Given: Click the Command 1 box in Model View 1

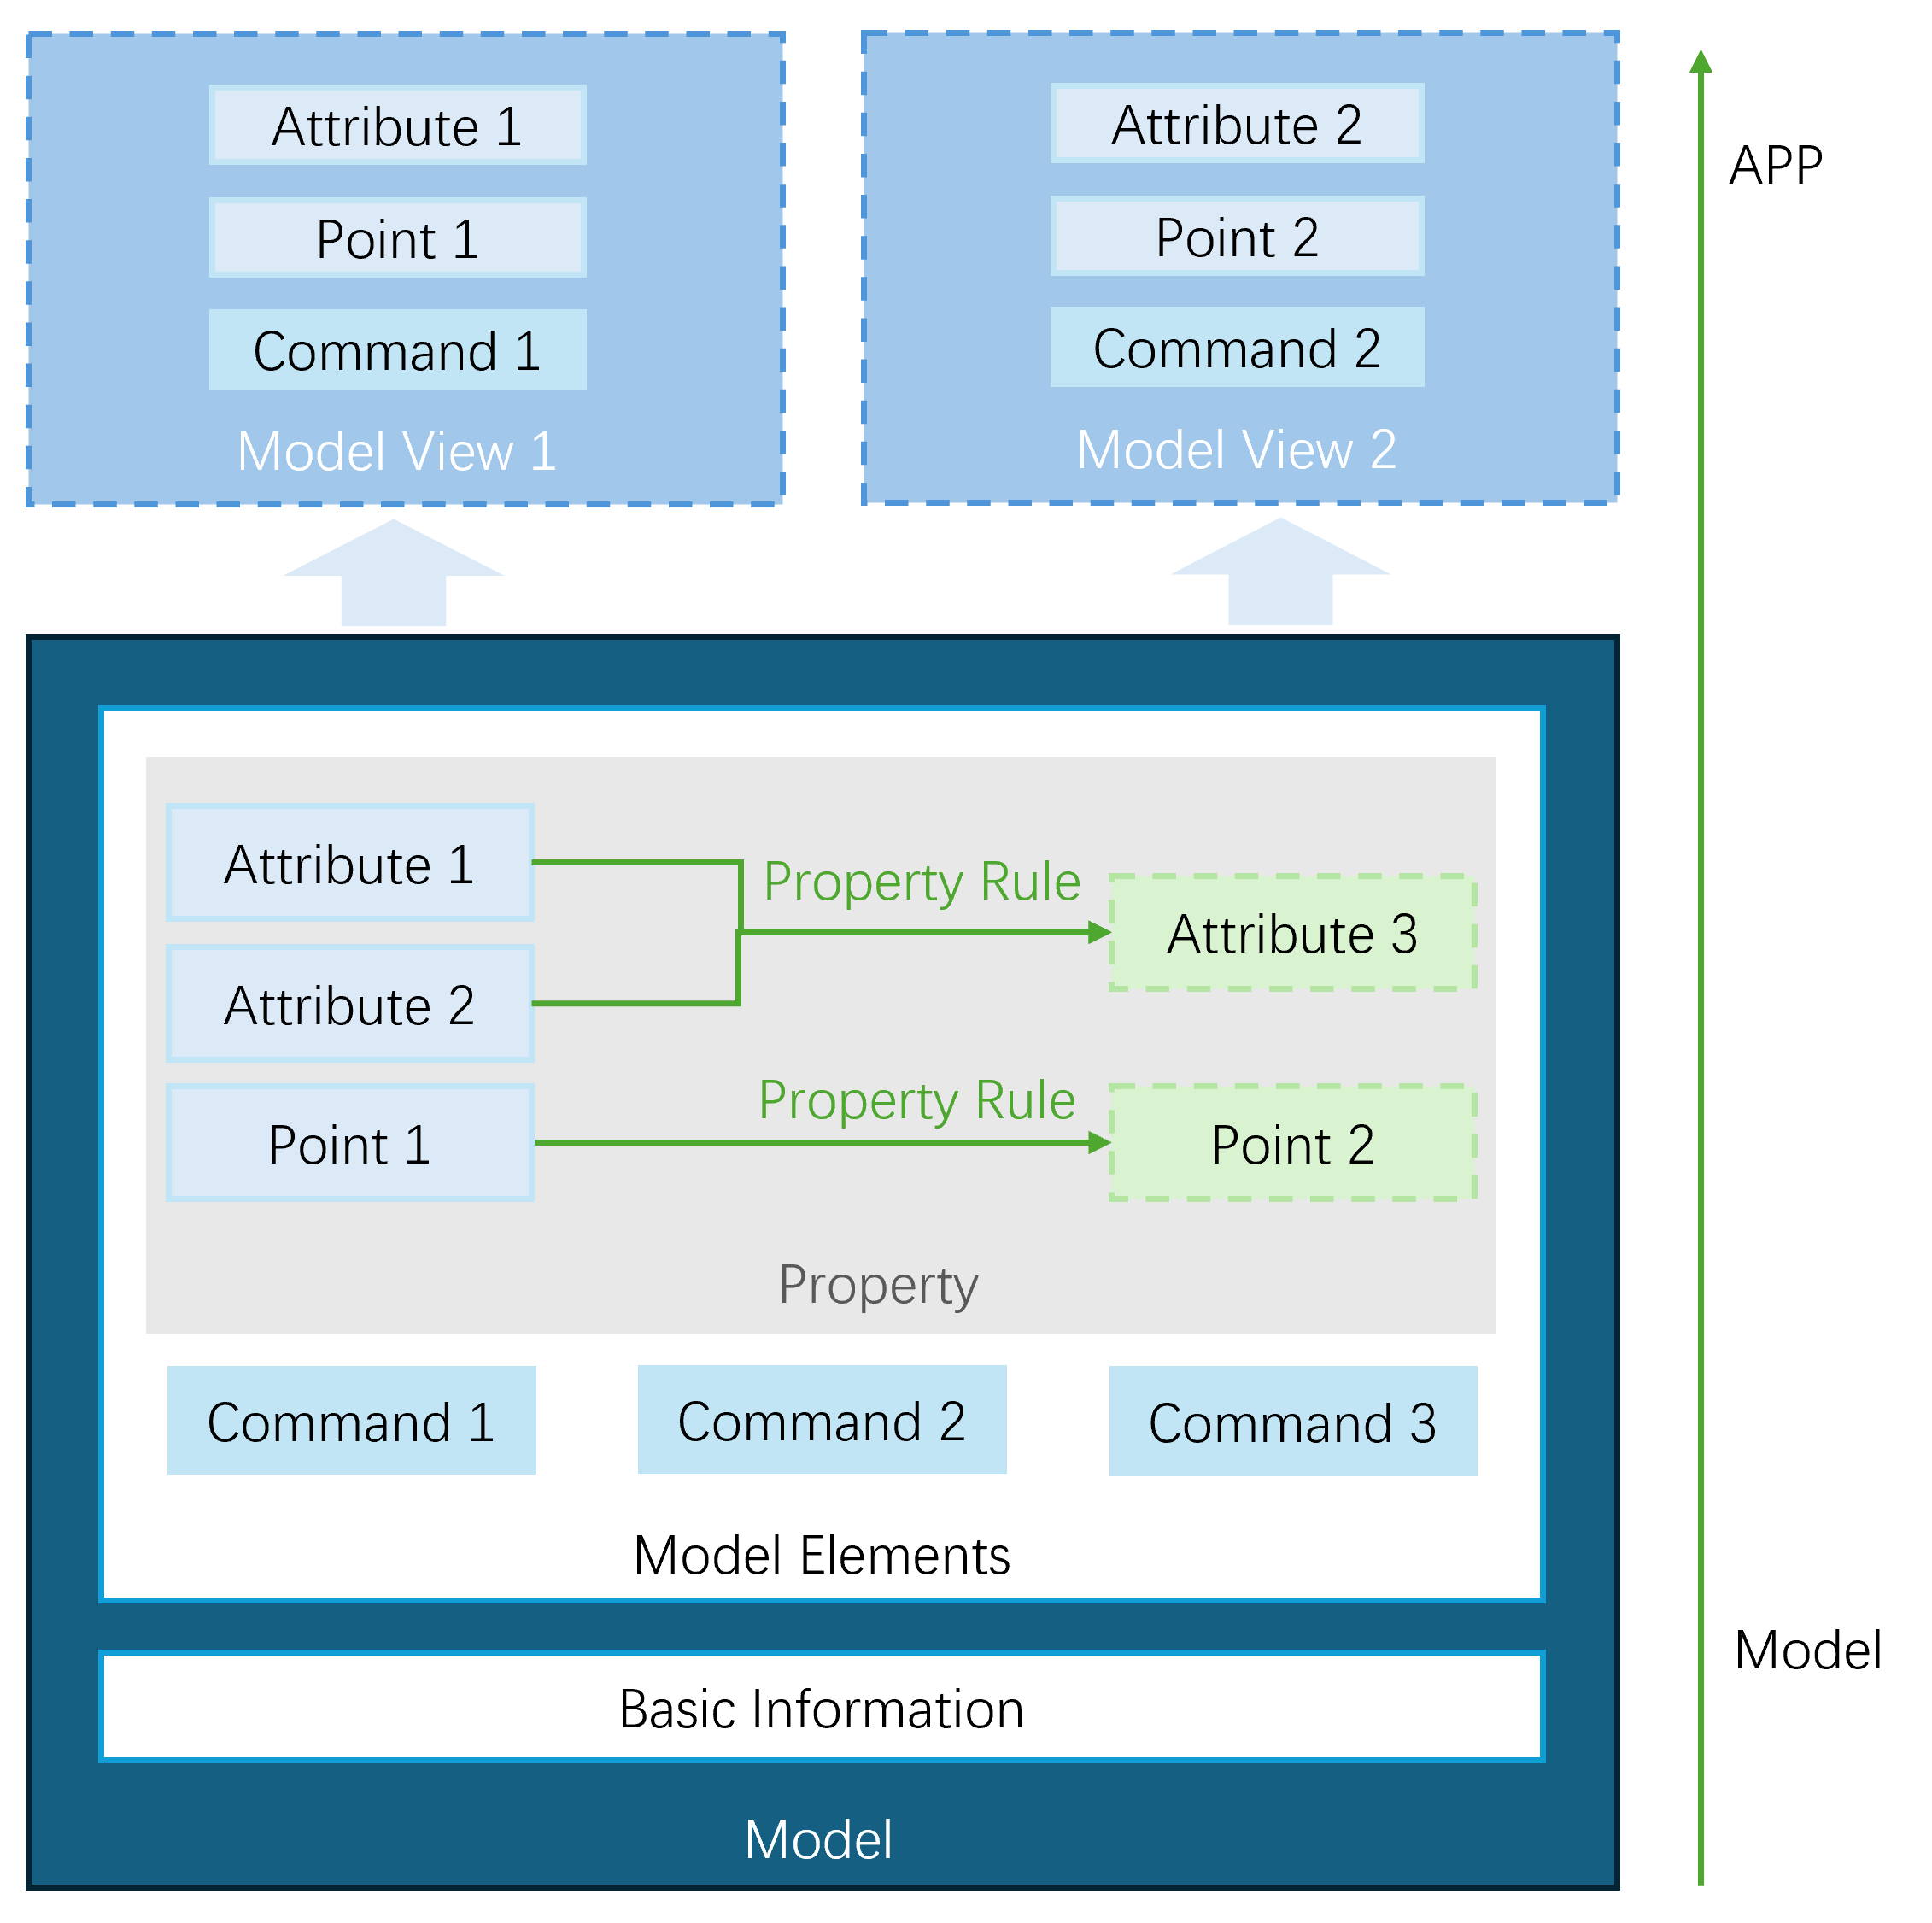Looking at the screenshot, I should [397, 350].
